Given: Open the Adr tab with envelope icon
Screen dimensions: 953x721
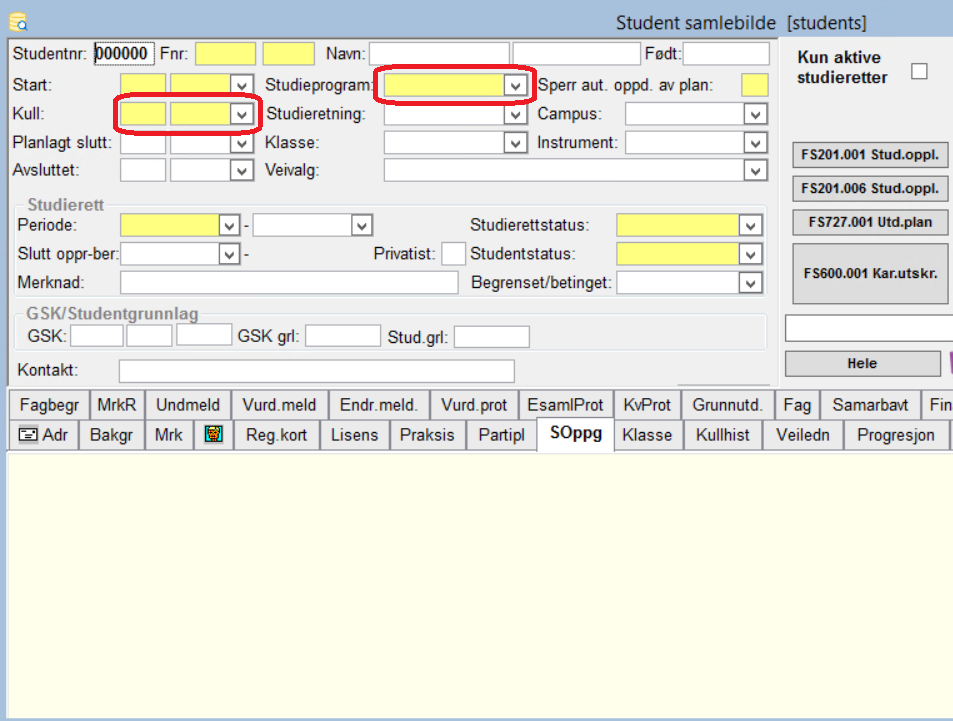Looking at the screenshot, I should pos(43,435).
